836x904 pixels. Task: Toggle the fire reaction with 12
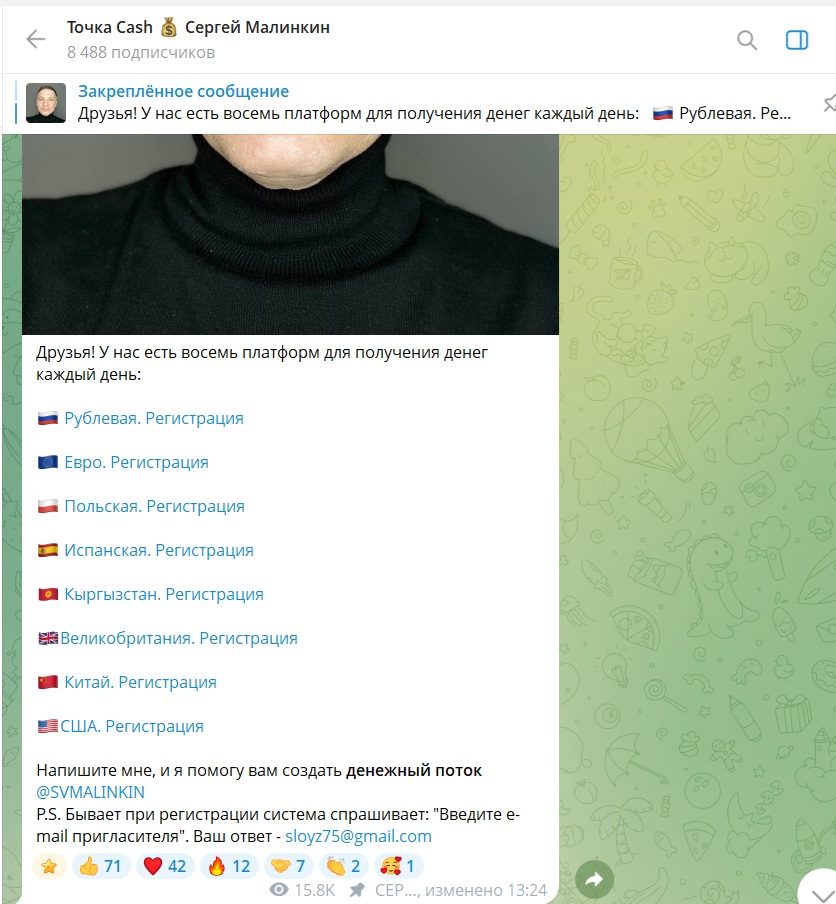[229, 866]
